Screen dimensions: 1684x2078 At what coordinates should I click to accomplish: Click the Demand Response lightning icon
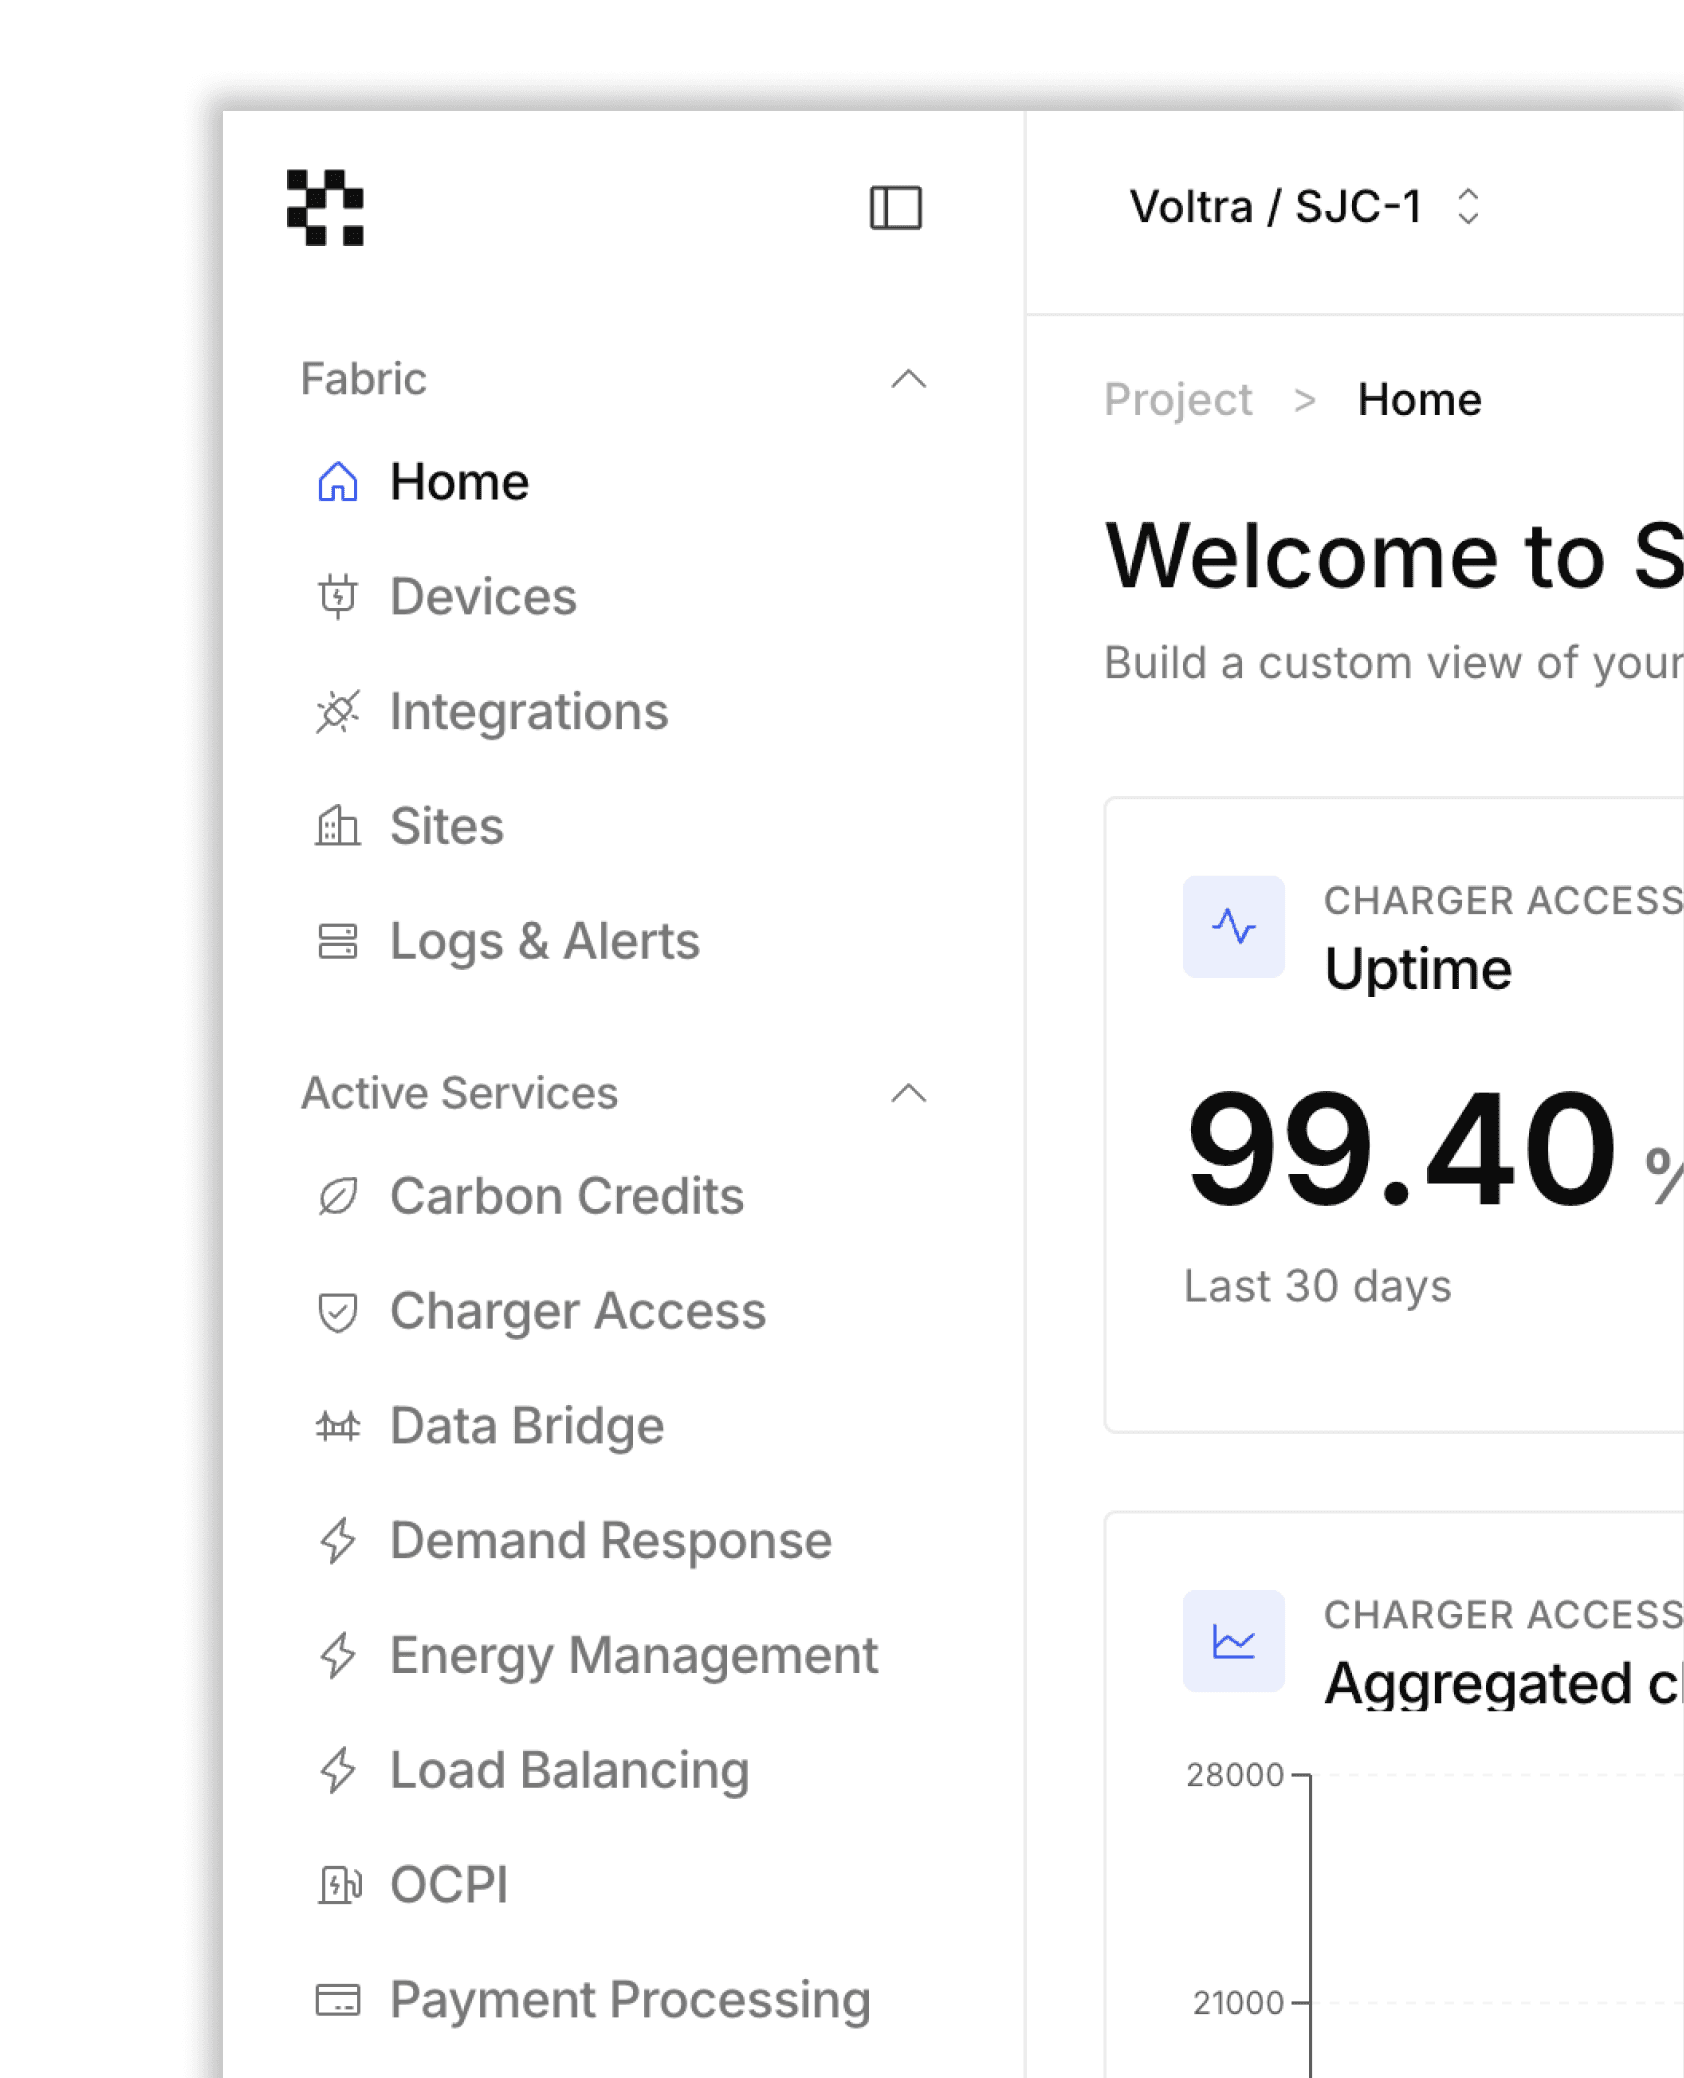338,1540
